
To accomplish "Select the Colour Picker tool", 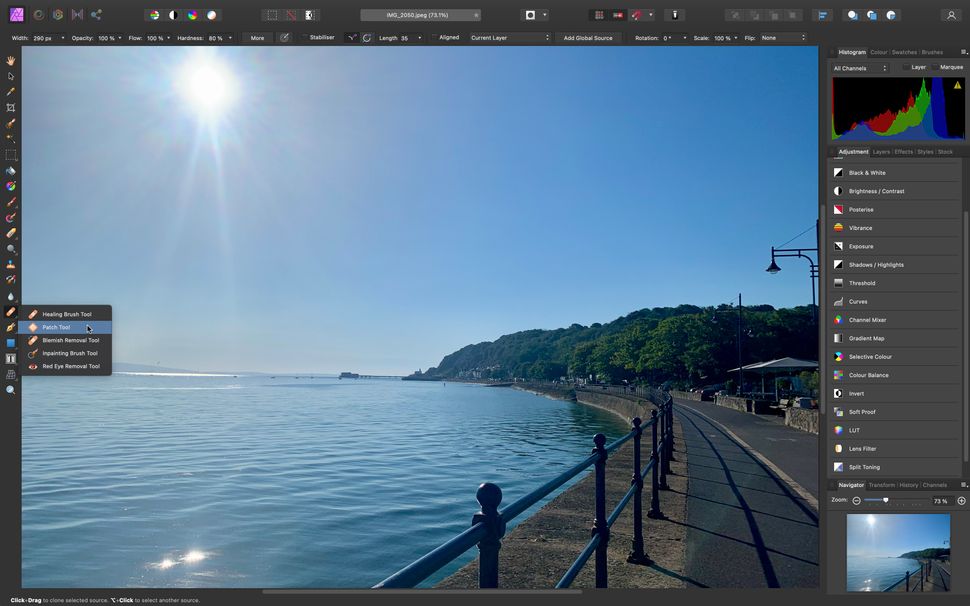I will coord(11,91).
